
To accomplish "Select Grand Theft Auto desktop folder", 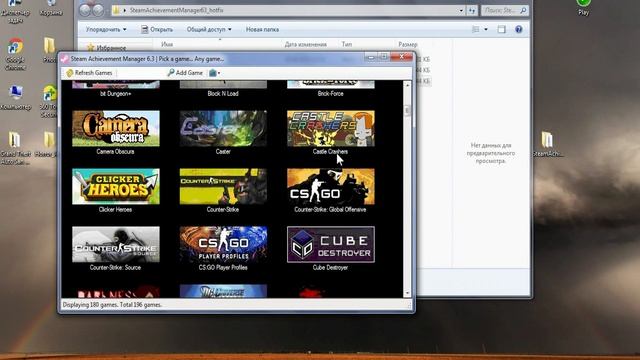I will point(15,148).
